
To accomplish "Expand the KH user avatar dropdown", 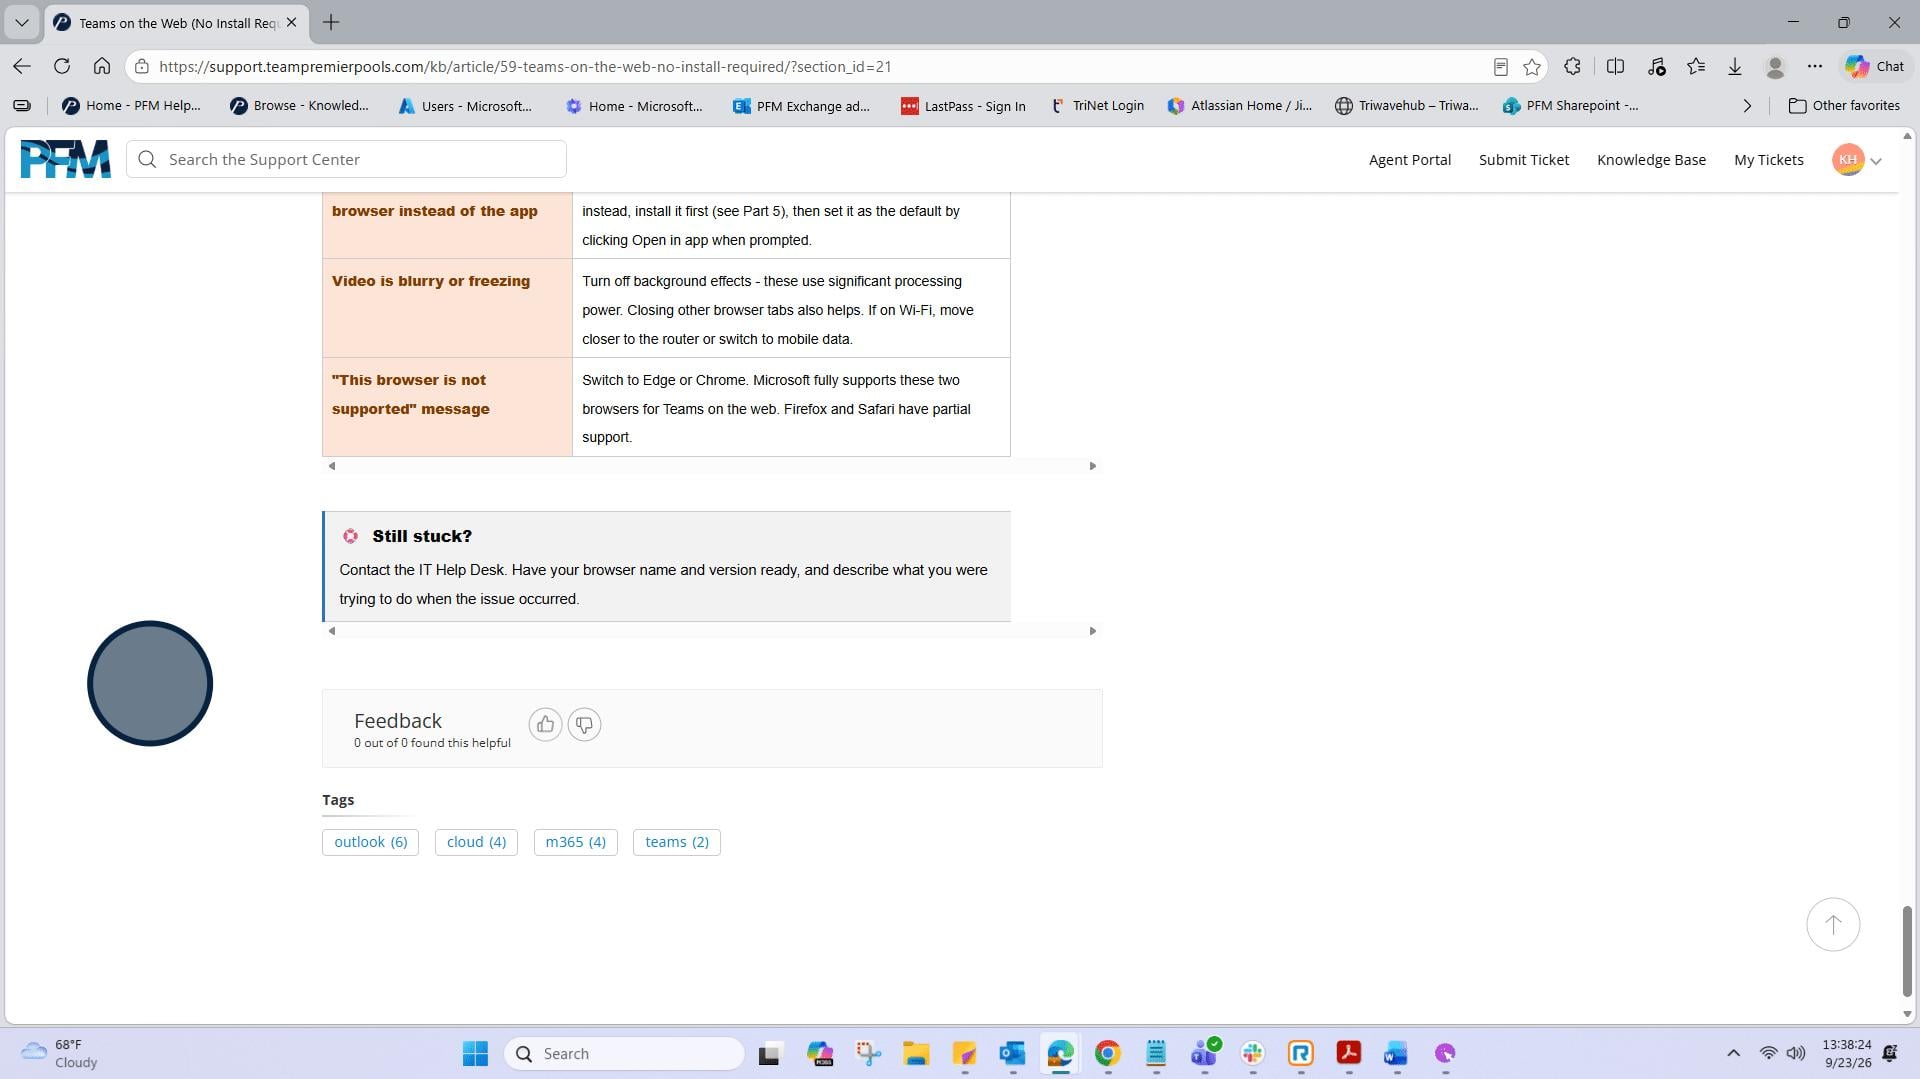I will 1857,160.
